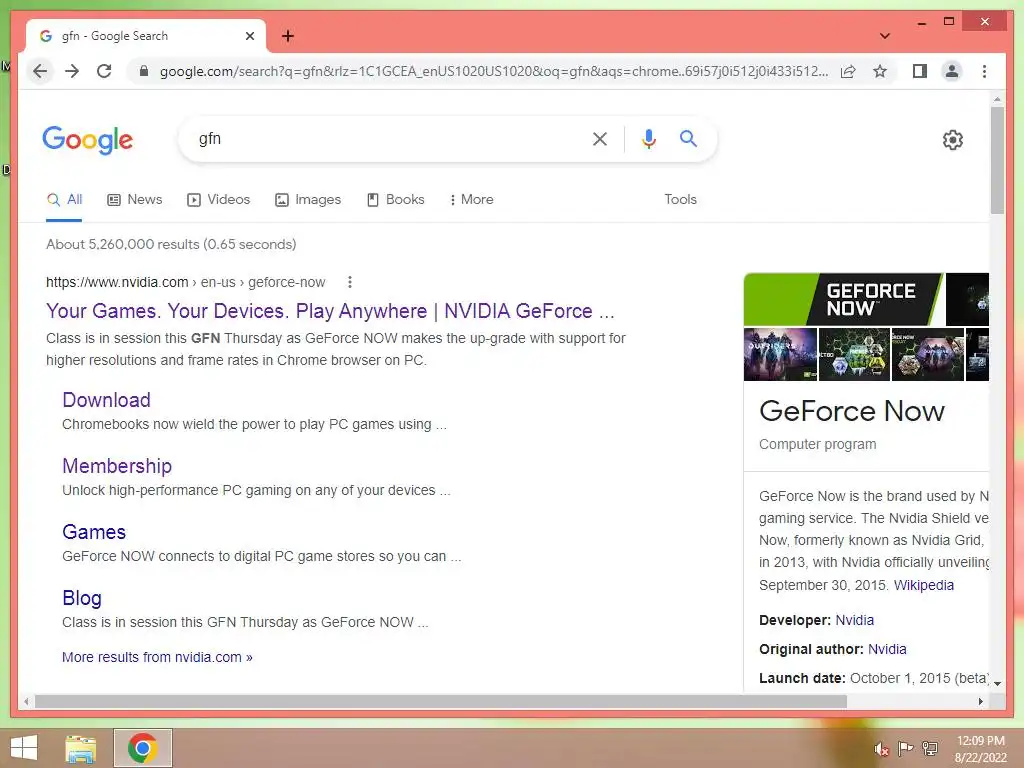Open the network tray icon

[930, 748]
